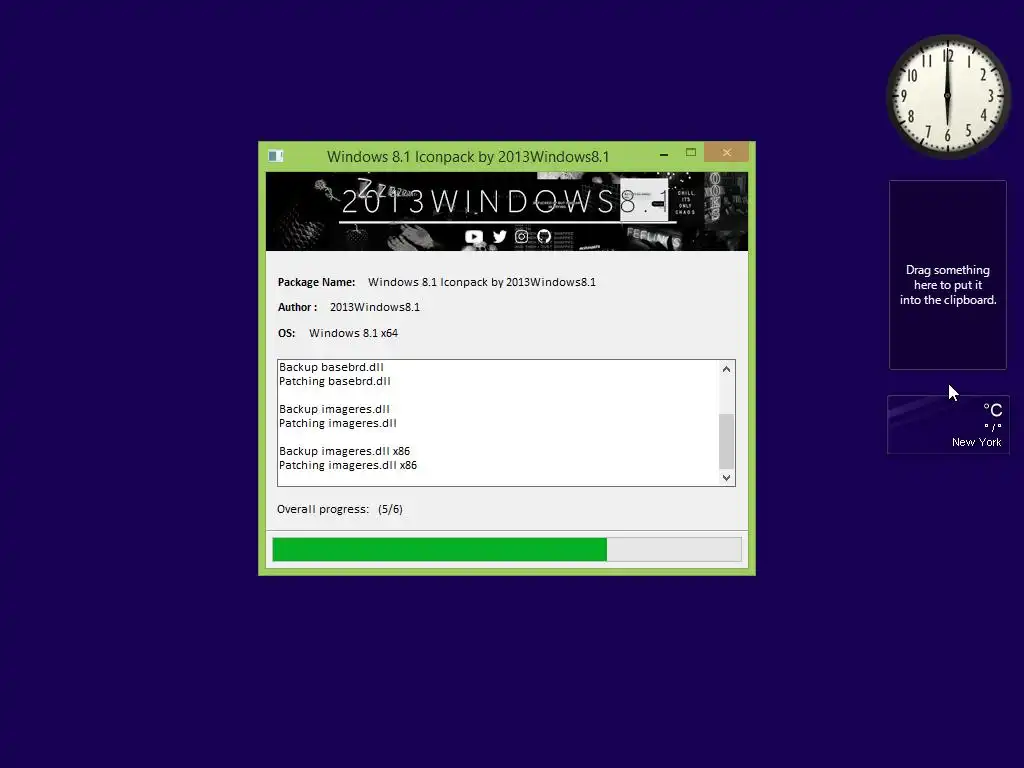Click the analog clock desktop gadget
The width and height of the screenshot is (1024, 768).
[x=948, y=96]
